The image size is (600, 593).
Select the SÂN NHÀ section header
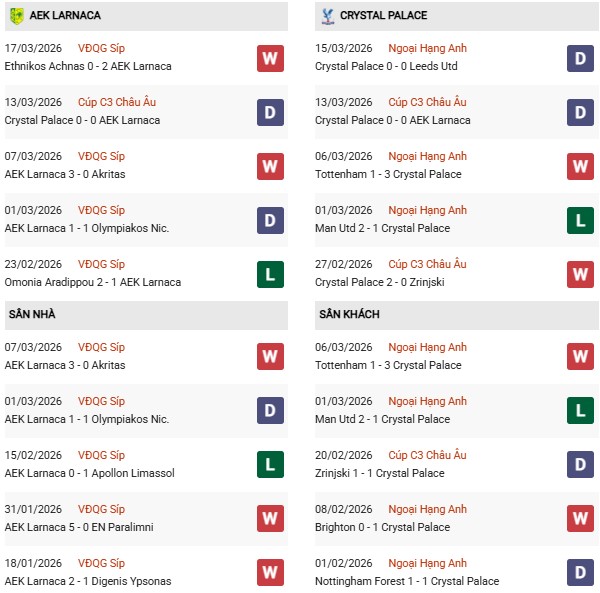coord(32,314)
